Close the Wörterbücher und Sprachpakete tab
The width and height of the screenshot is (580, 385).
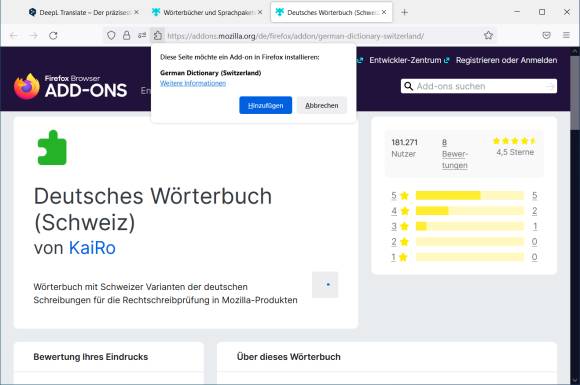click(x=260, y=12)
